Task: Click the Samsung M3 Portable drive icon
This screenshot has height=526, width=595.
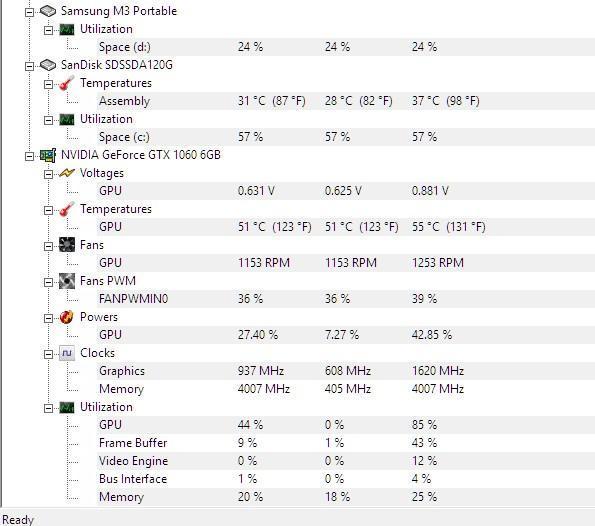Action: [x=48, y=11]
